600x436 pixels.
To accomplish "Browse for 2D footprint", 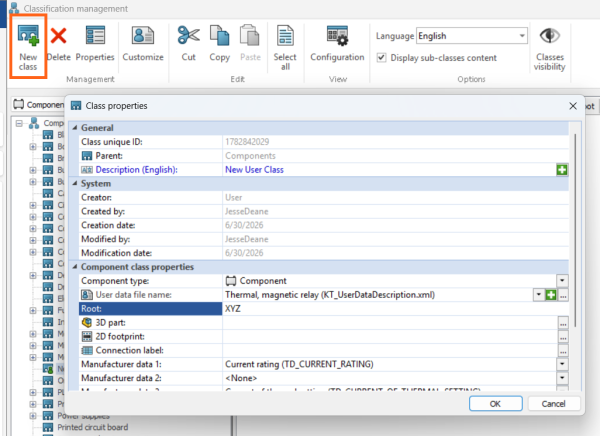I will click(563, 336).
